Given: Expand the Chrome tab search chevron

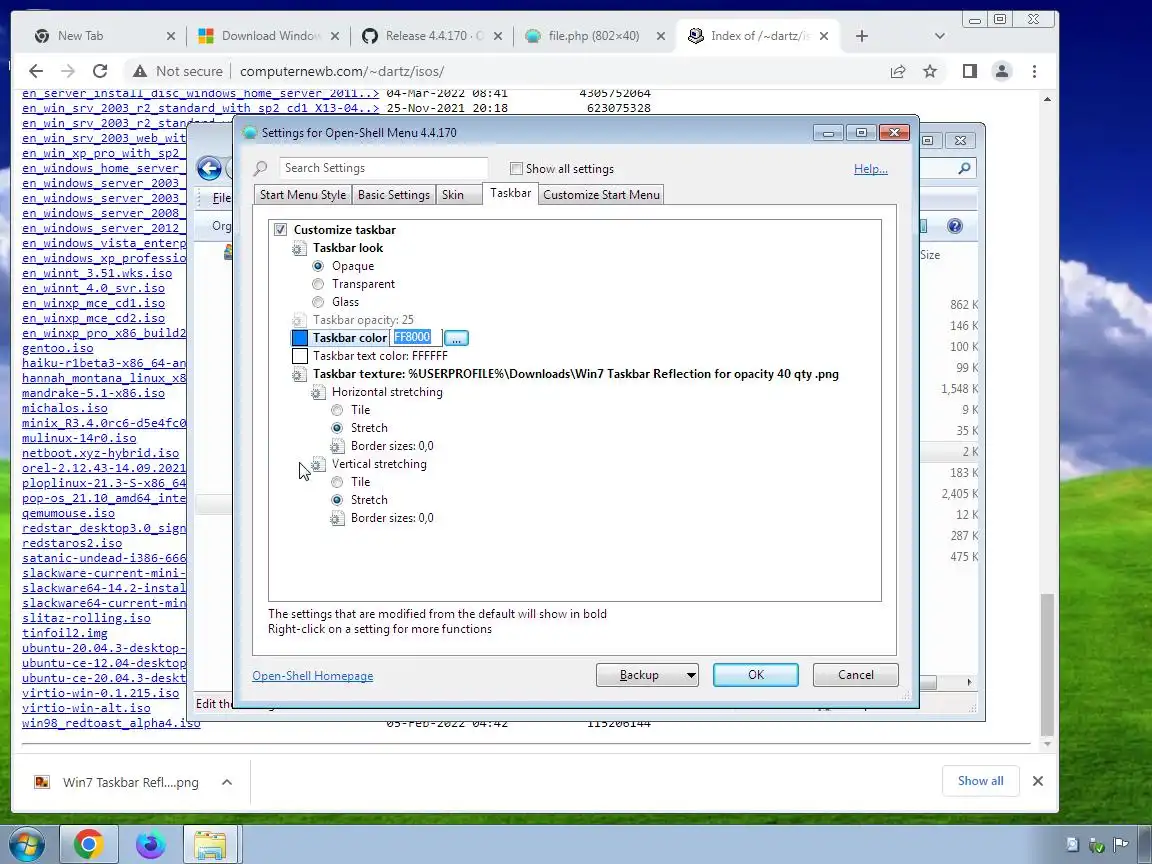Looking at the screenshot, I should pyautogui.click(x=940, y=36).
